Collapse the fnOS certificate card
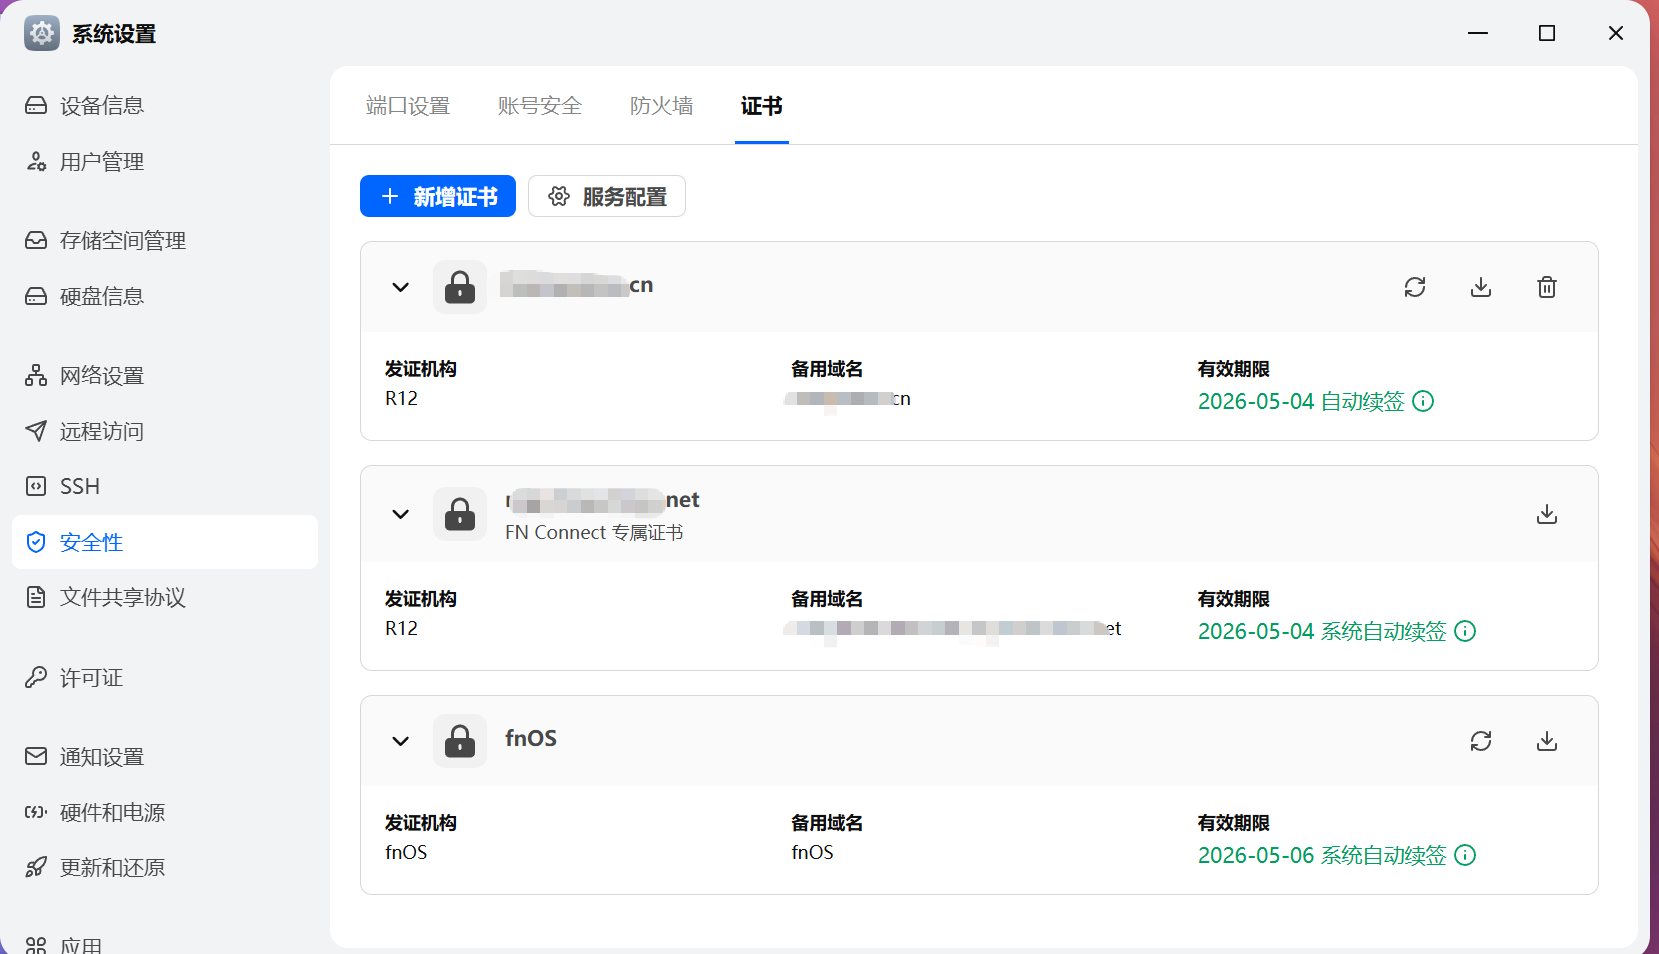Screen dimensions: 1659x954 tap(401, 741)
